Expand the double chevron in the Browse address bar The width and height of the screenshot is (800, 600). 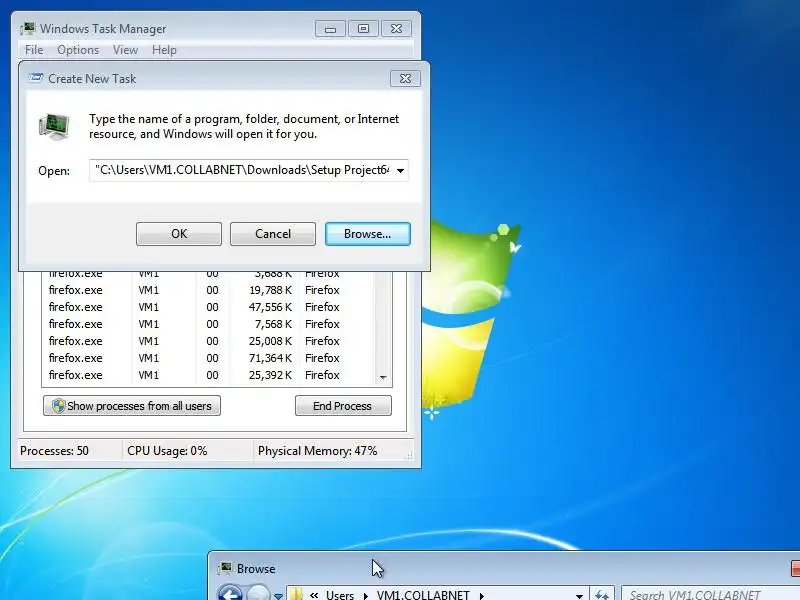(x=314, y=595)
